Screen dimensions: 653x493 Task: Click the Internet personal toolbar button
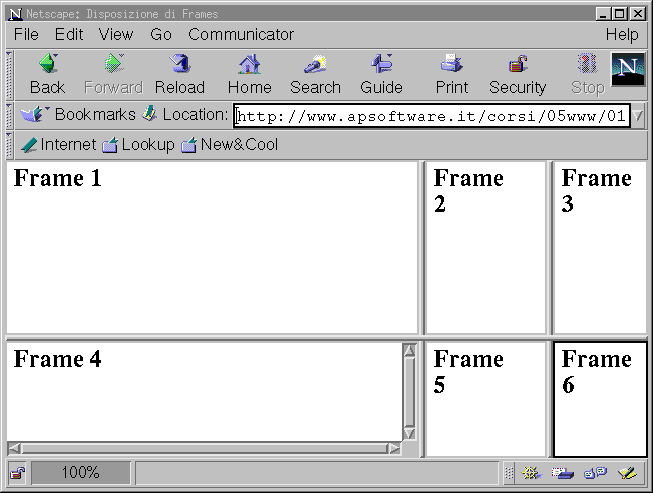58,145
